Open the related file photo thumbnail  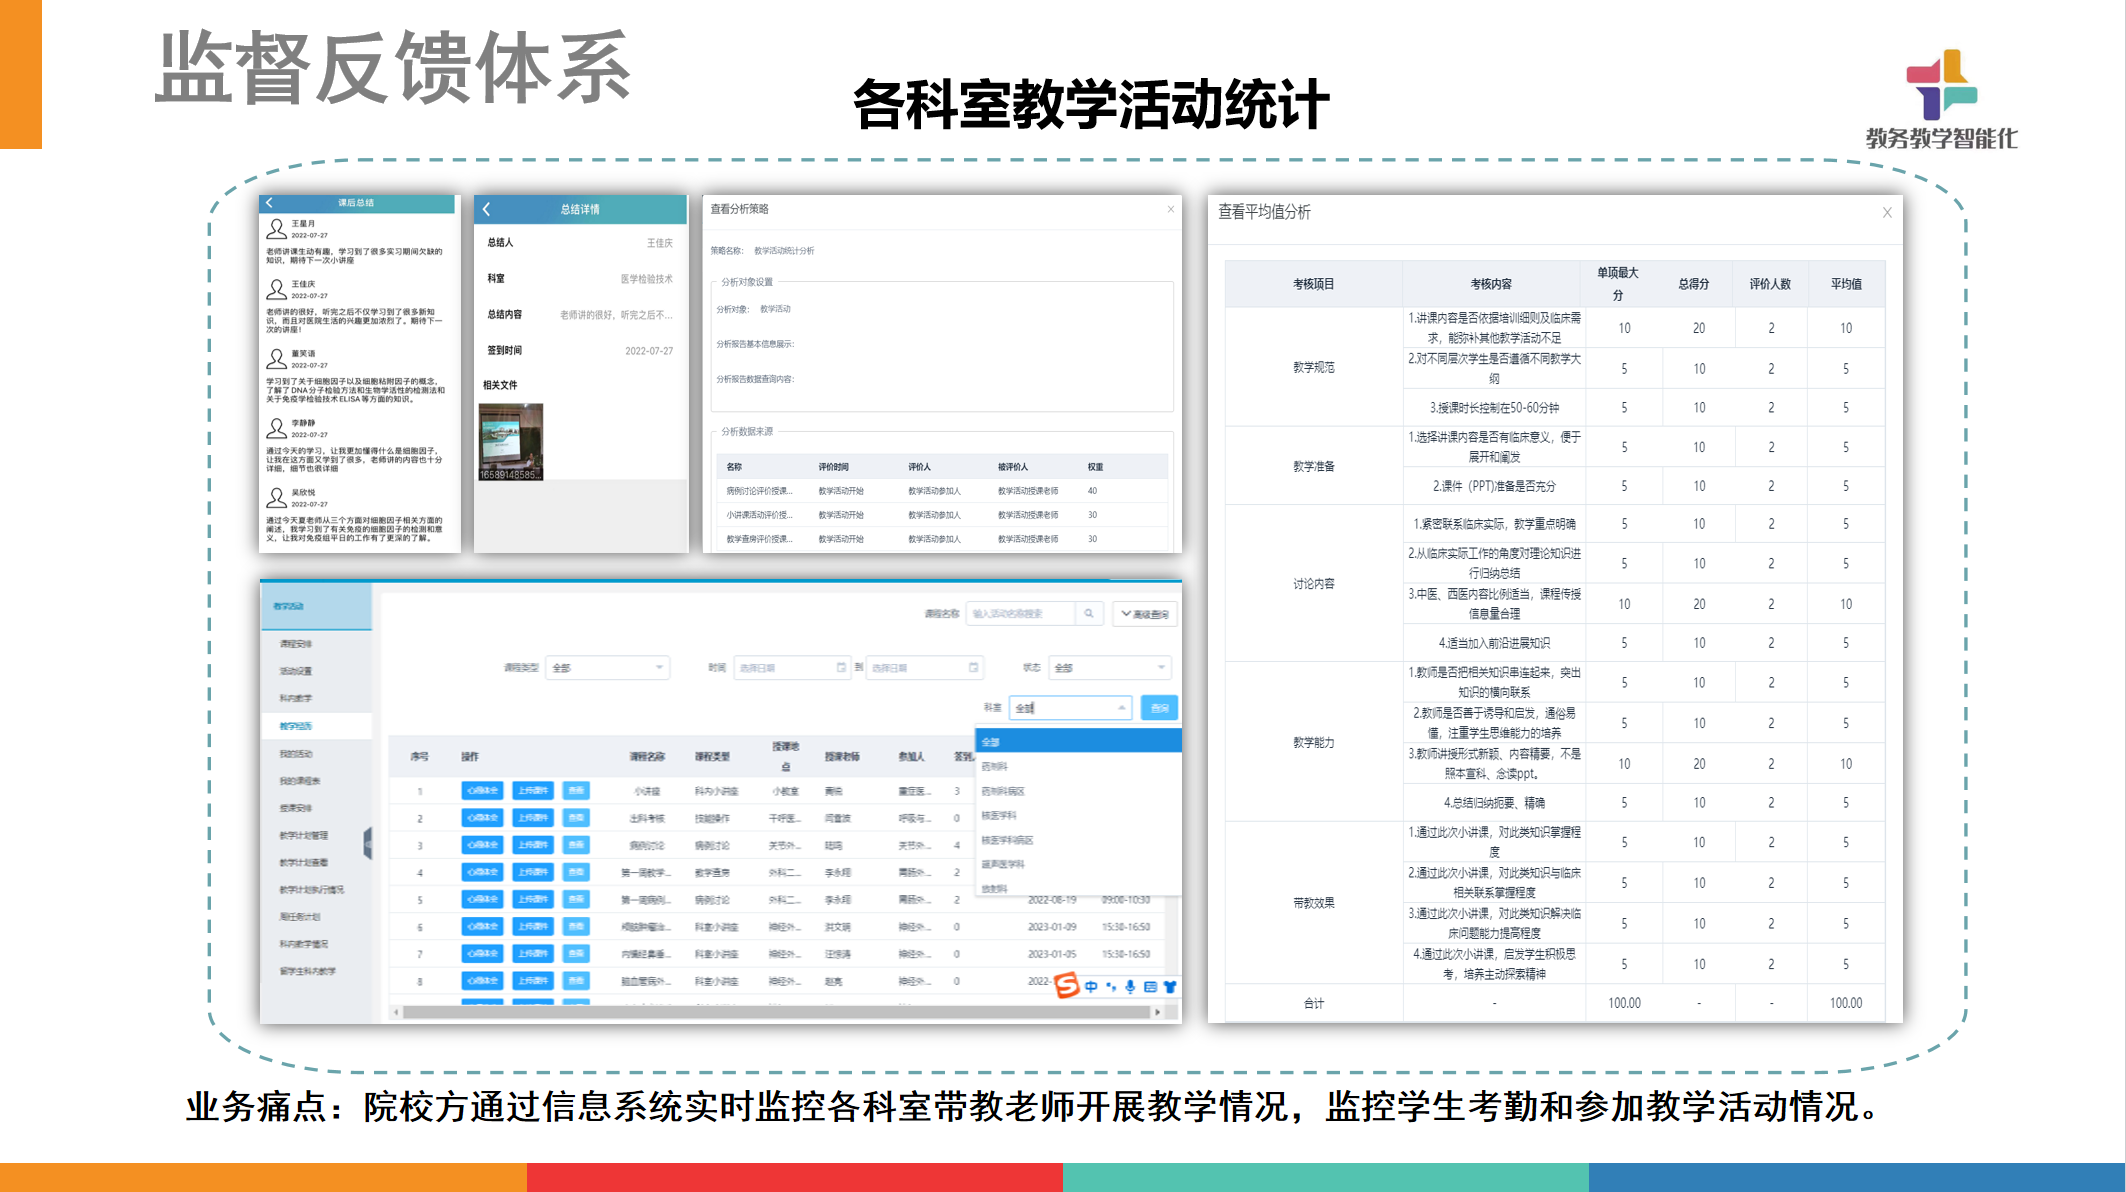[x=511, y=441]
